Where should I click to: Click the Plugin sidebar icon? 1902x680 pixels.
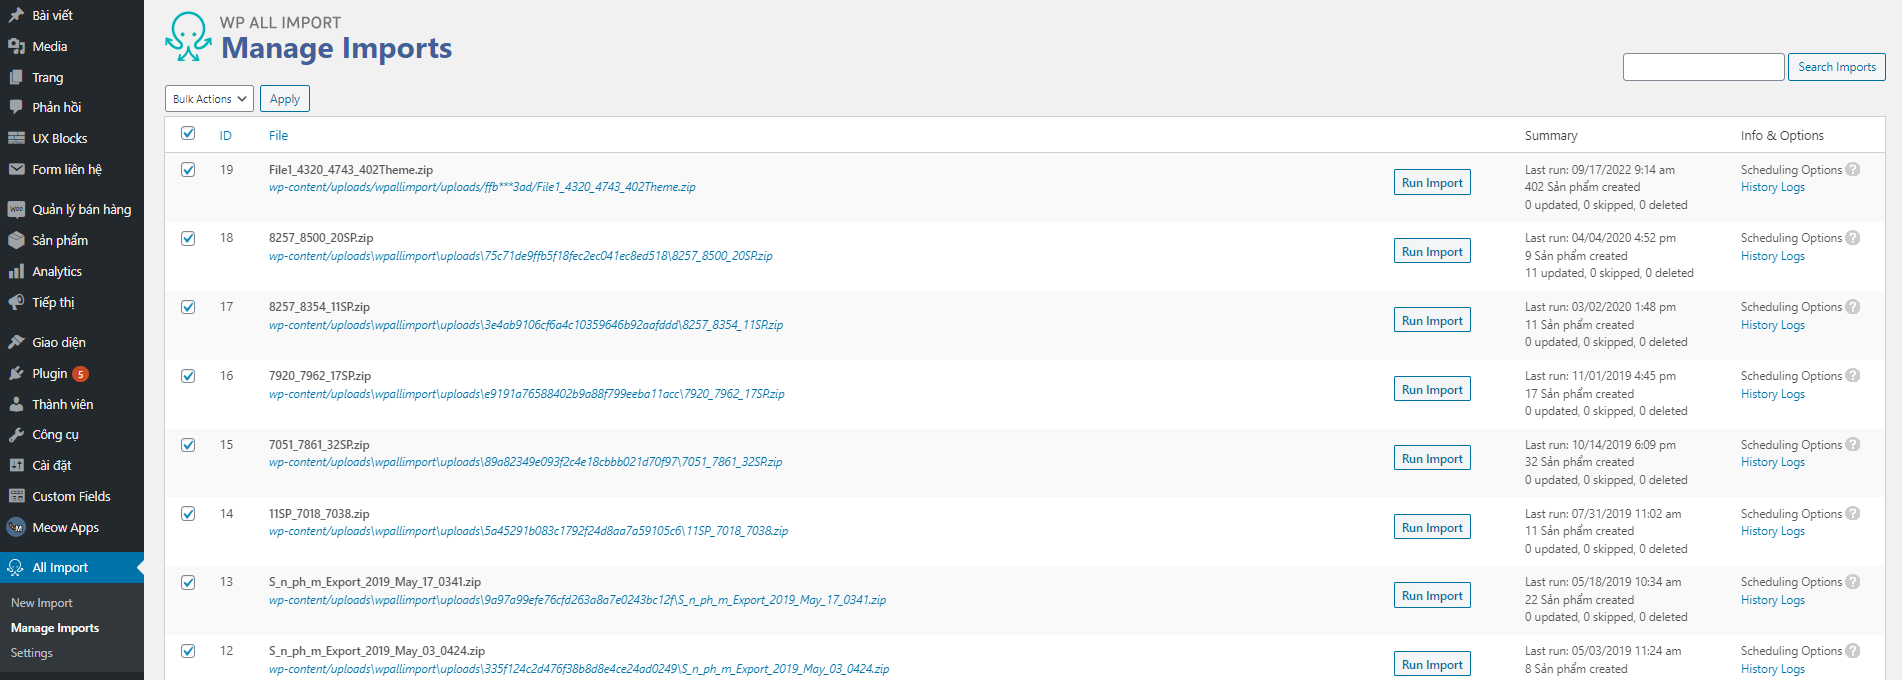coord(16,373)
